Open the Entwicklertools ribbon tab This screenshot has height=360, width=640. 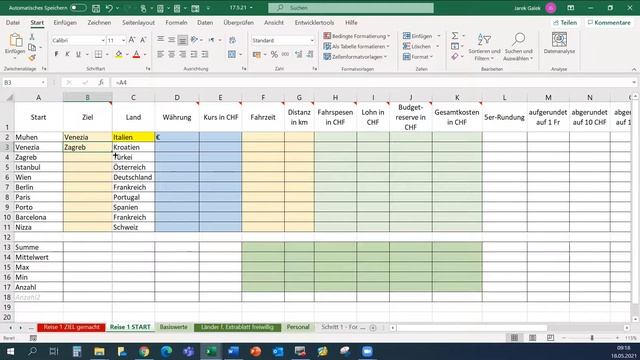pyautogui.click(x=314, y=22)
